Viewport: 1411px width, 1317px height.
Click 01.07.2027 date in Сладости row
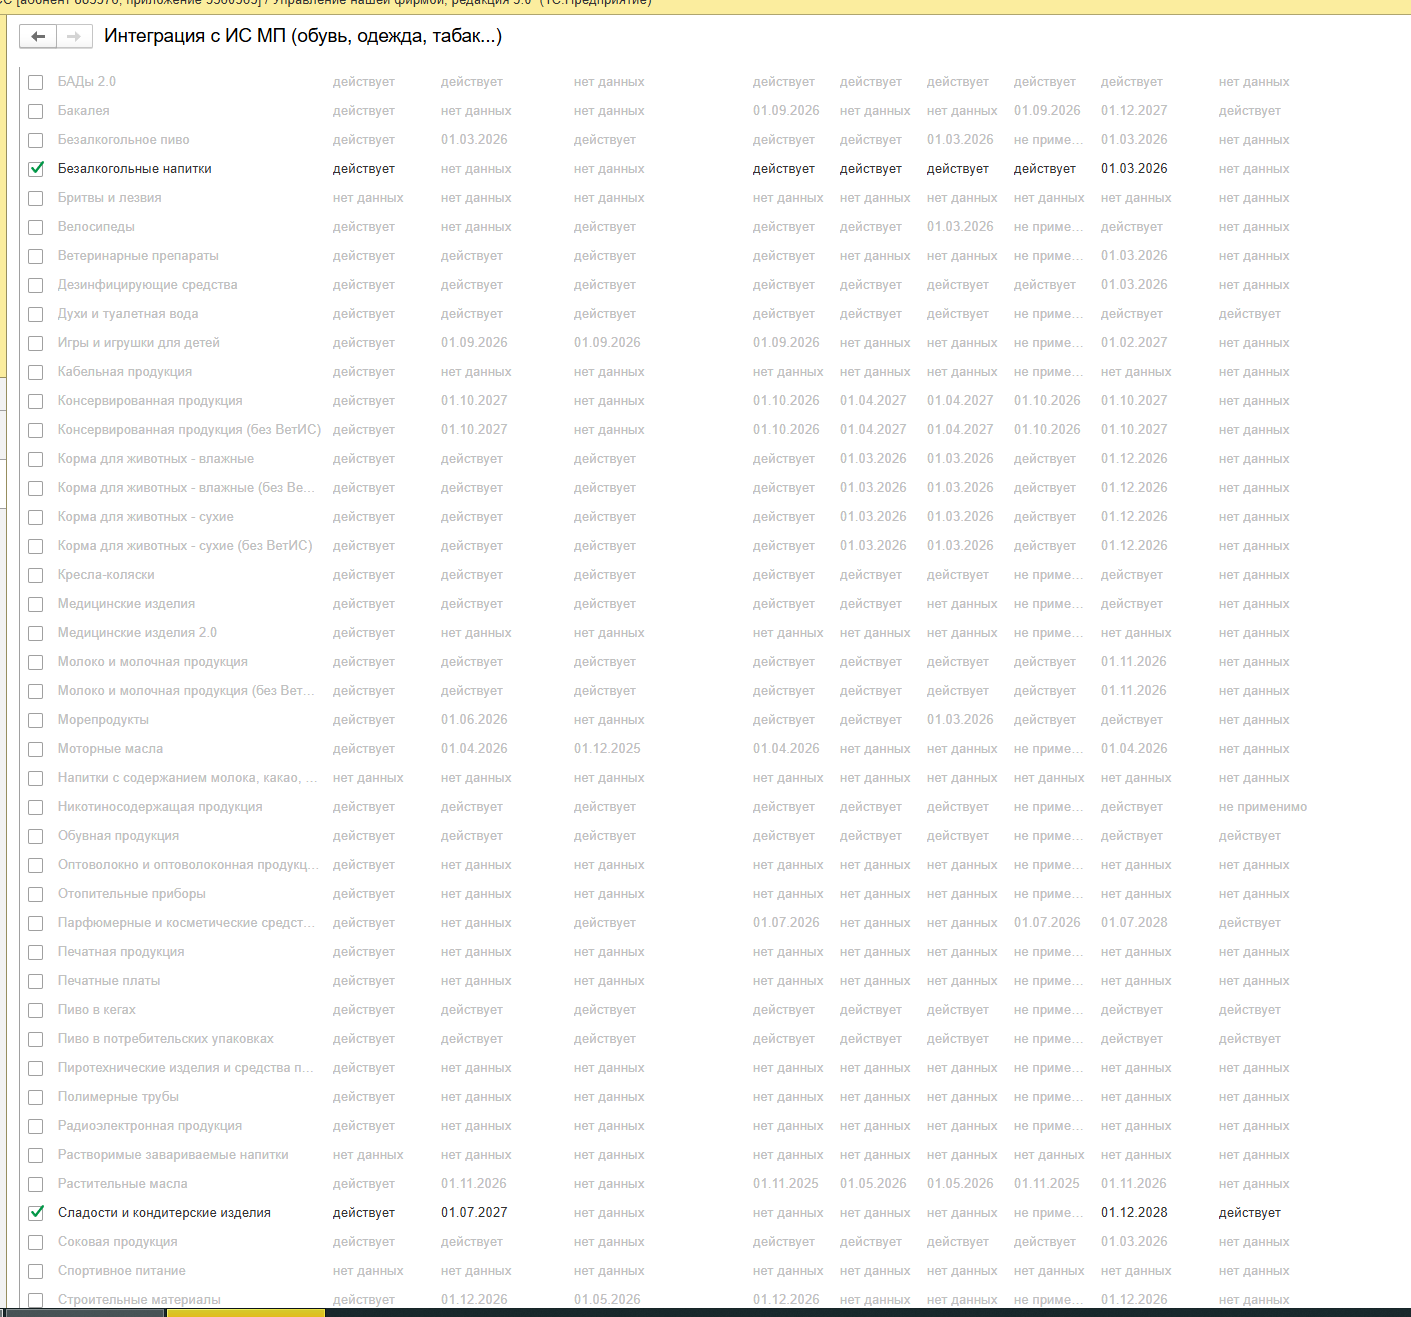pyautogui.click(x=474, y=1213)
